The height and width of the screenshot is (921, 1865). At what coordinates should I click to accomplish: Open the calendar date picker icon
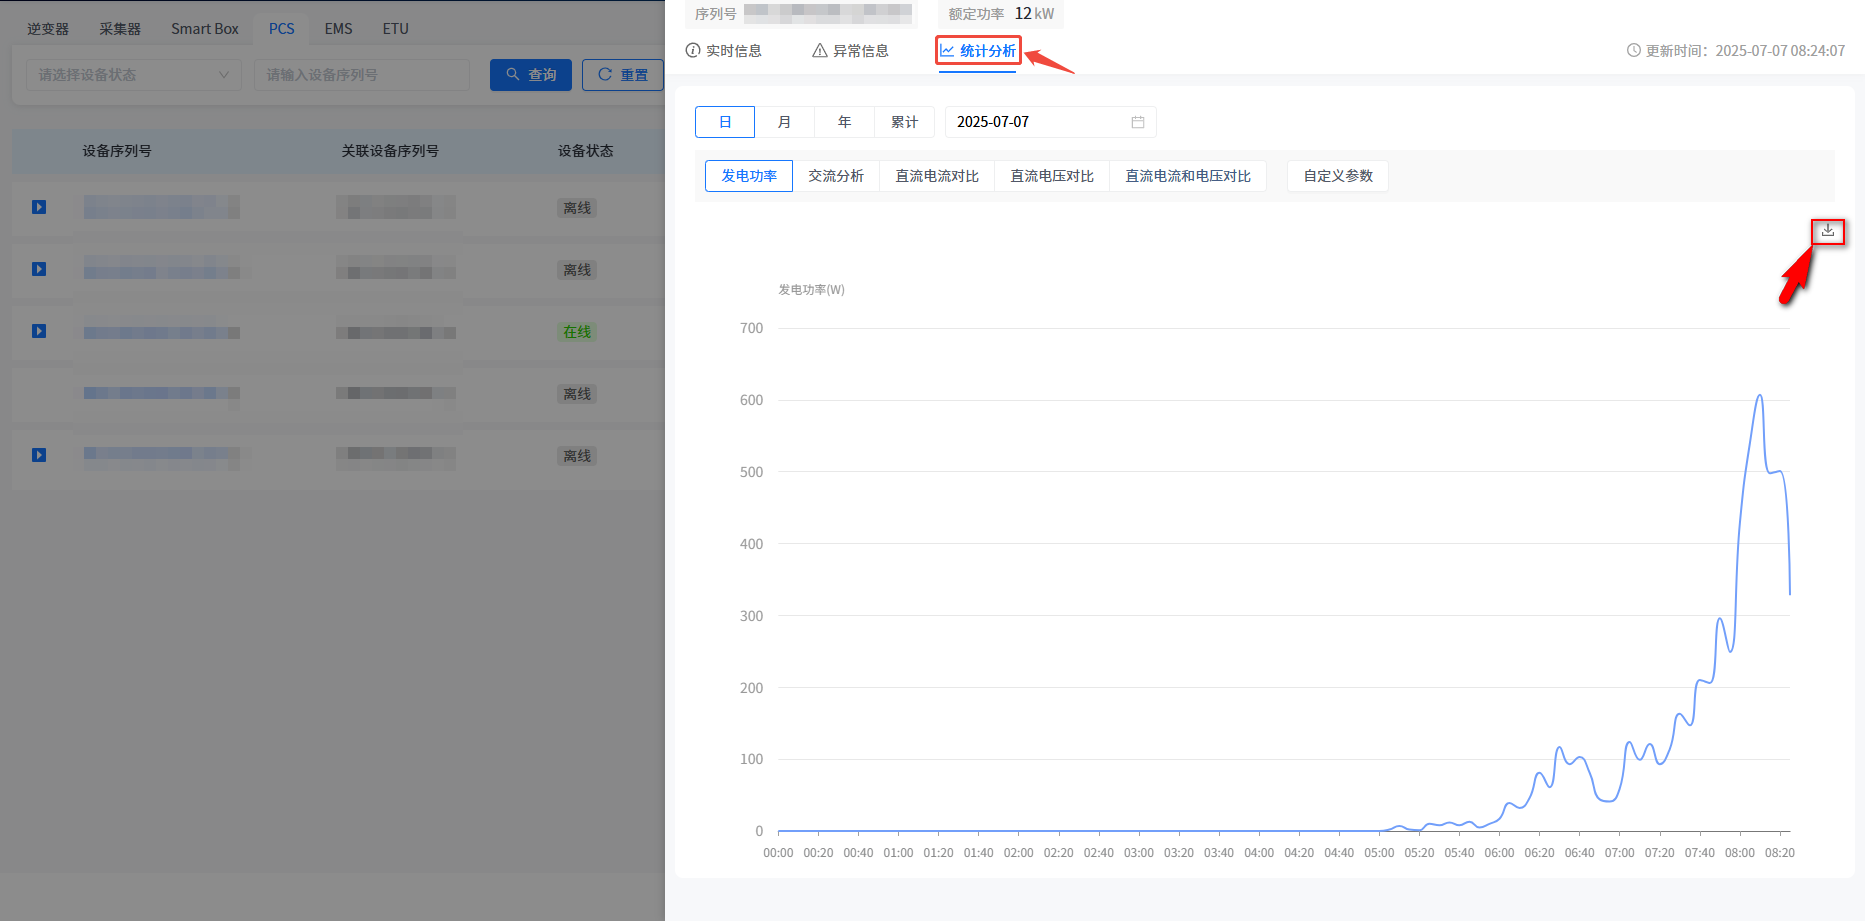(x=1137, y=122)
